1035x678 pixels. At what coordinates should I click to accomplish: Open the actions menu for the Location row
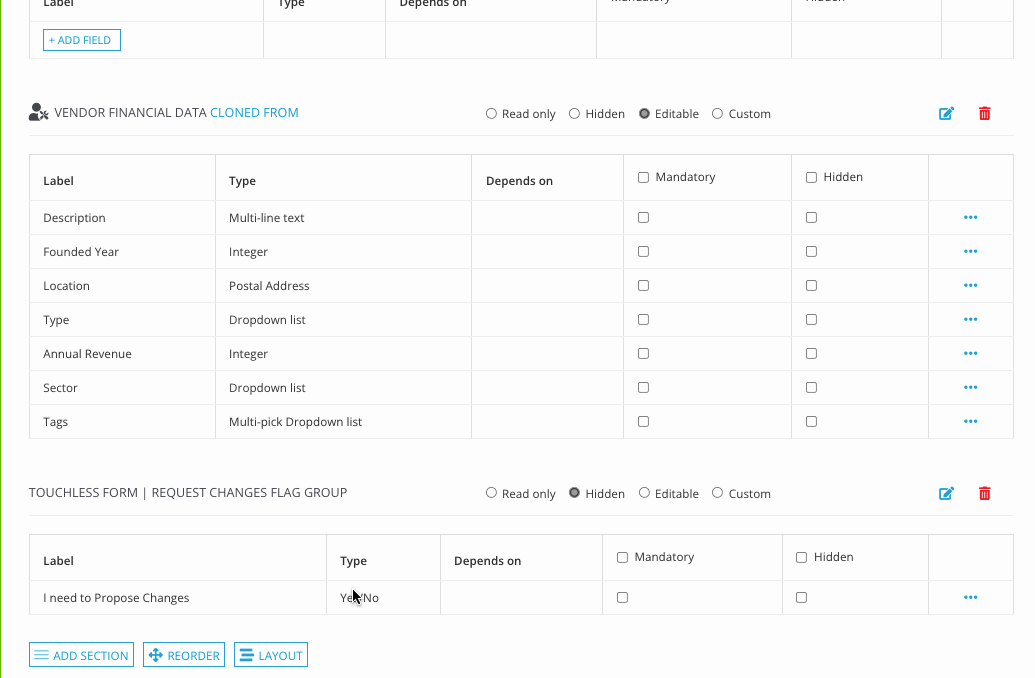[969, 285]
